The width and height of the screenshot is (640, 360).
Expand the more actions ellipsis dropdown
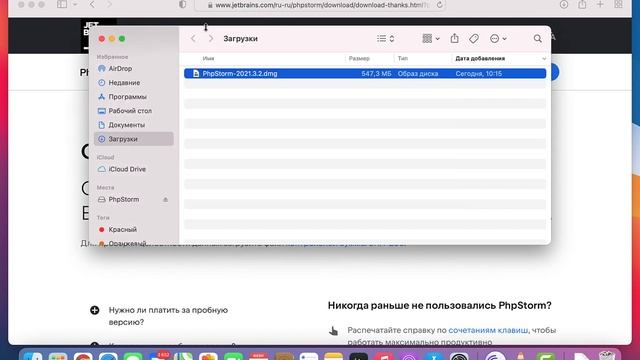[x=498, y=39]
